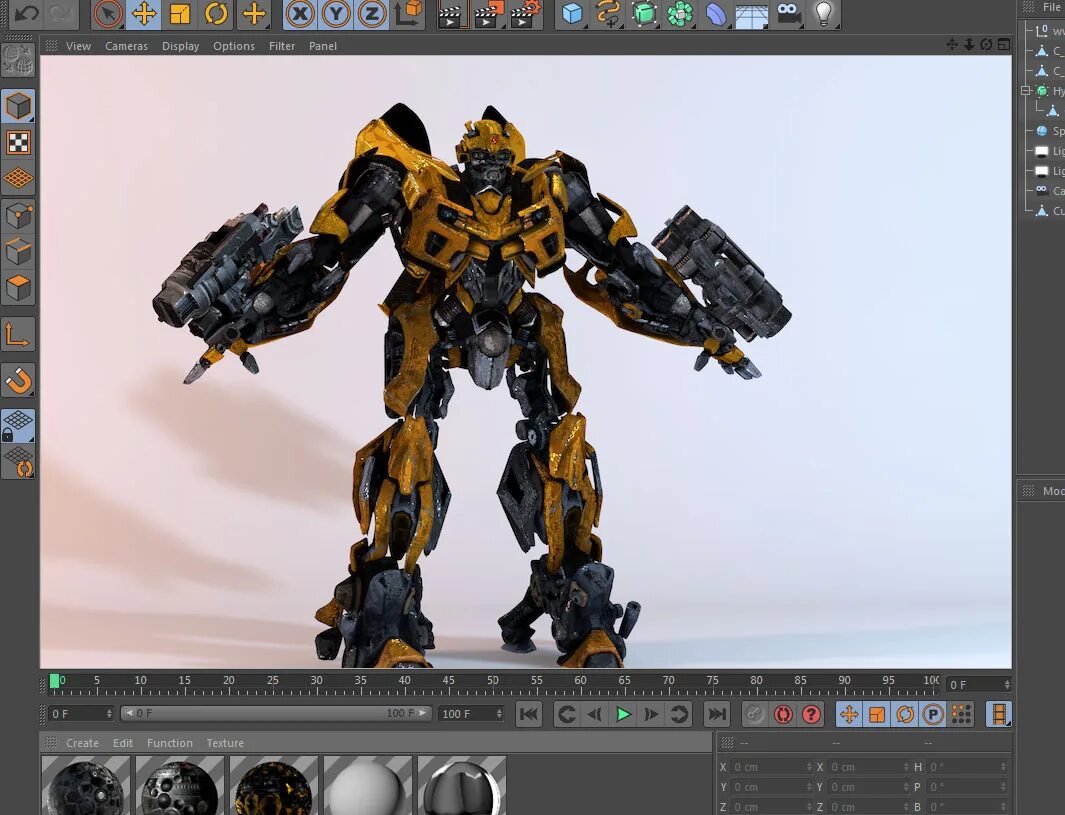Go to previous key button
Screen dimensions: 1065x815
tap(566, 714)
